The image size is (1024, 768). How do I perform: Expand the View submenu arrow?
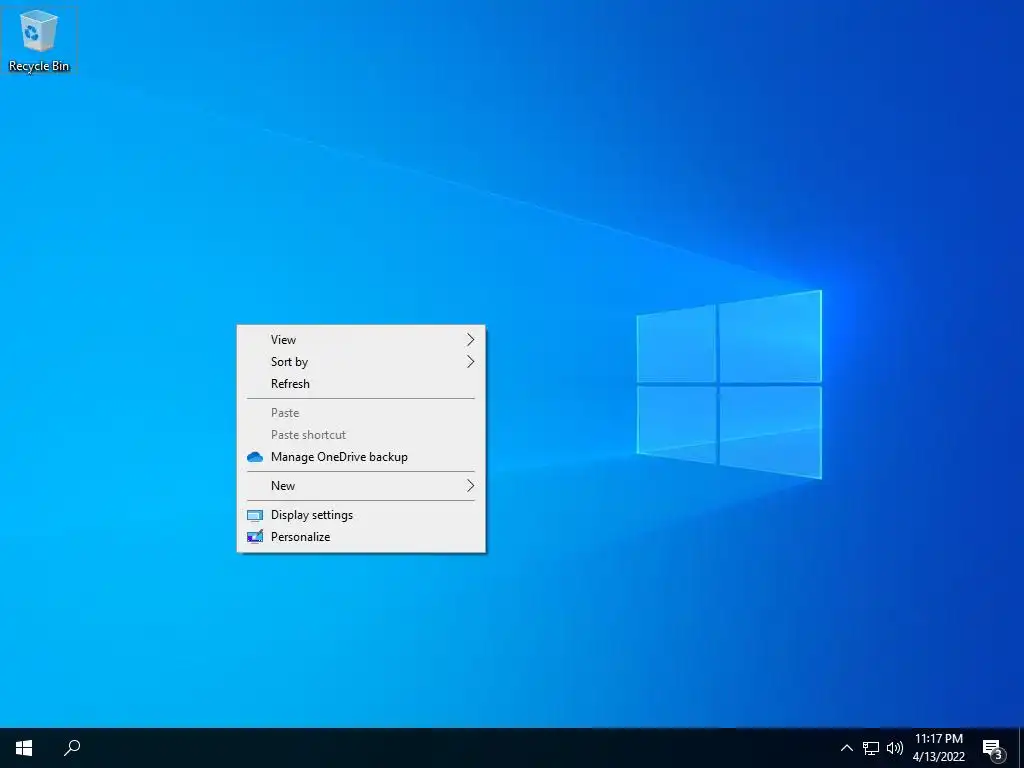pos(470,340)
